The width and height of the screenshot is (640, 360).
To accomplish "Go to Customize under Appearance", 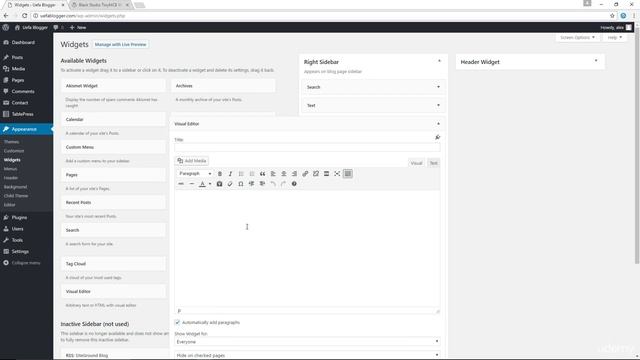I will pos(14,151).
